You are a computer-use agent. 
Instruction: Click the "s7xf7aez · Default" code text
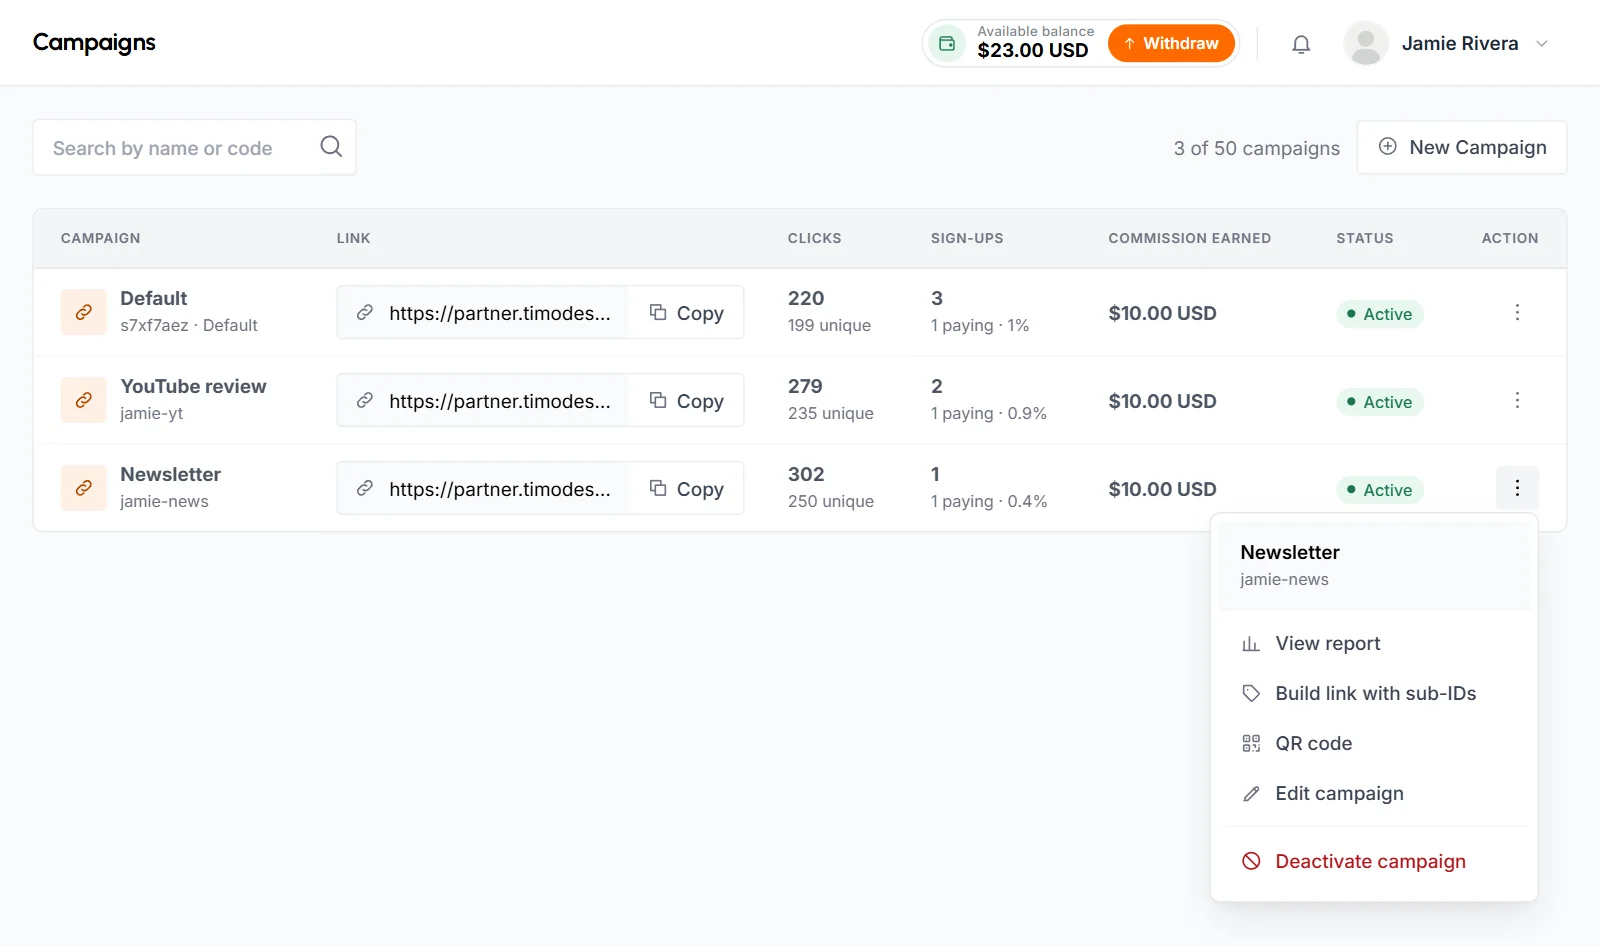(x=189, y=325)
